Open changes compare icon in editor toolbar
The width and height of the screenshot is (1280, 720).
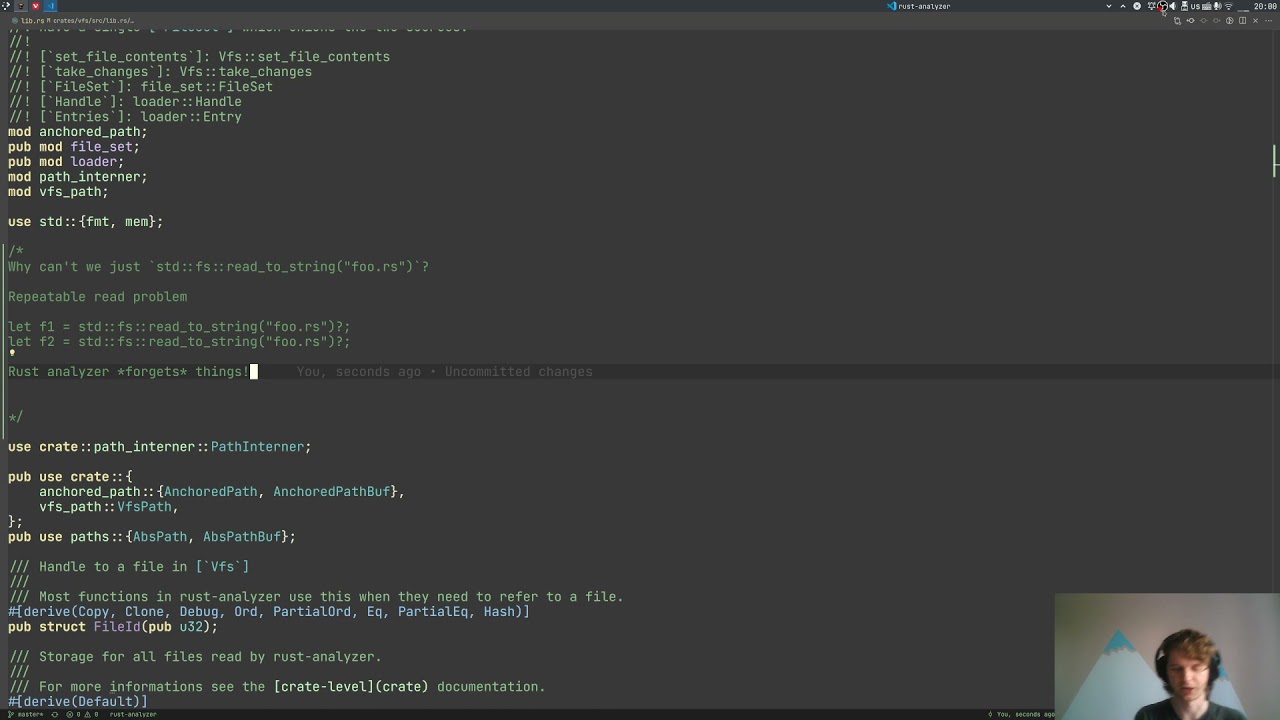pyautogui.click(x=1177, y=21)
